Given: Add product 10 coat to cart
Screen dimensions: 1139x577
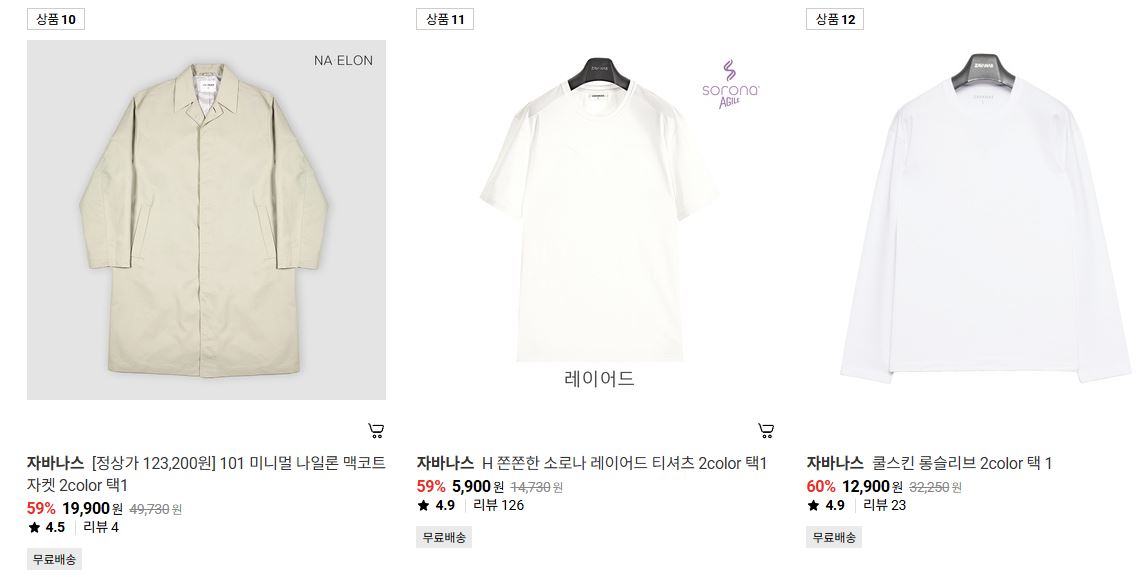Looking at the screenshot, I should [x=376, y=431].
